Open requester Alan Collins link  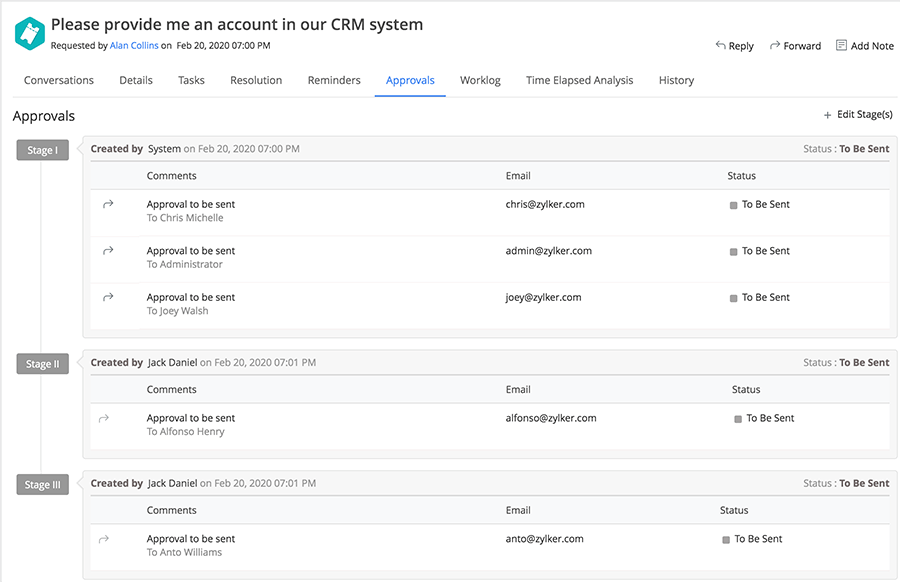point(134,46)
